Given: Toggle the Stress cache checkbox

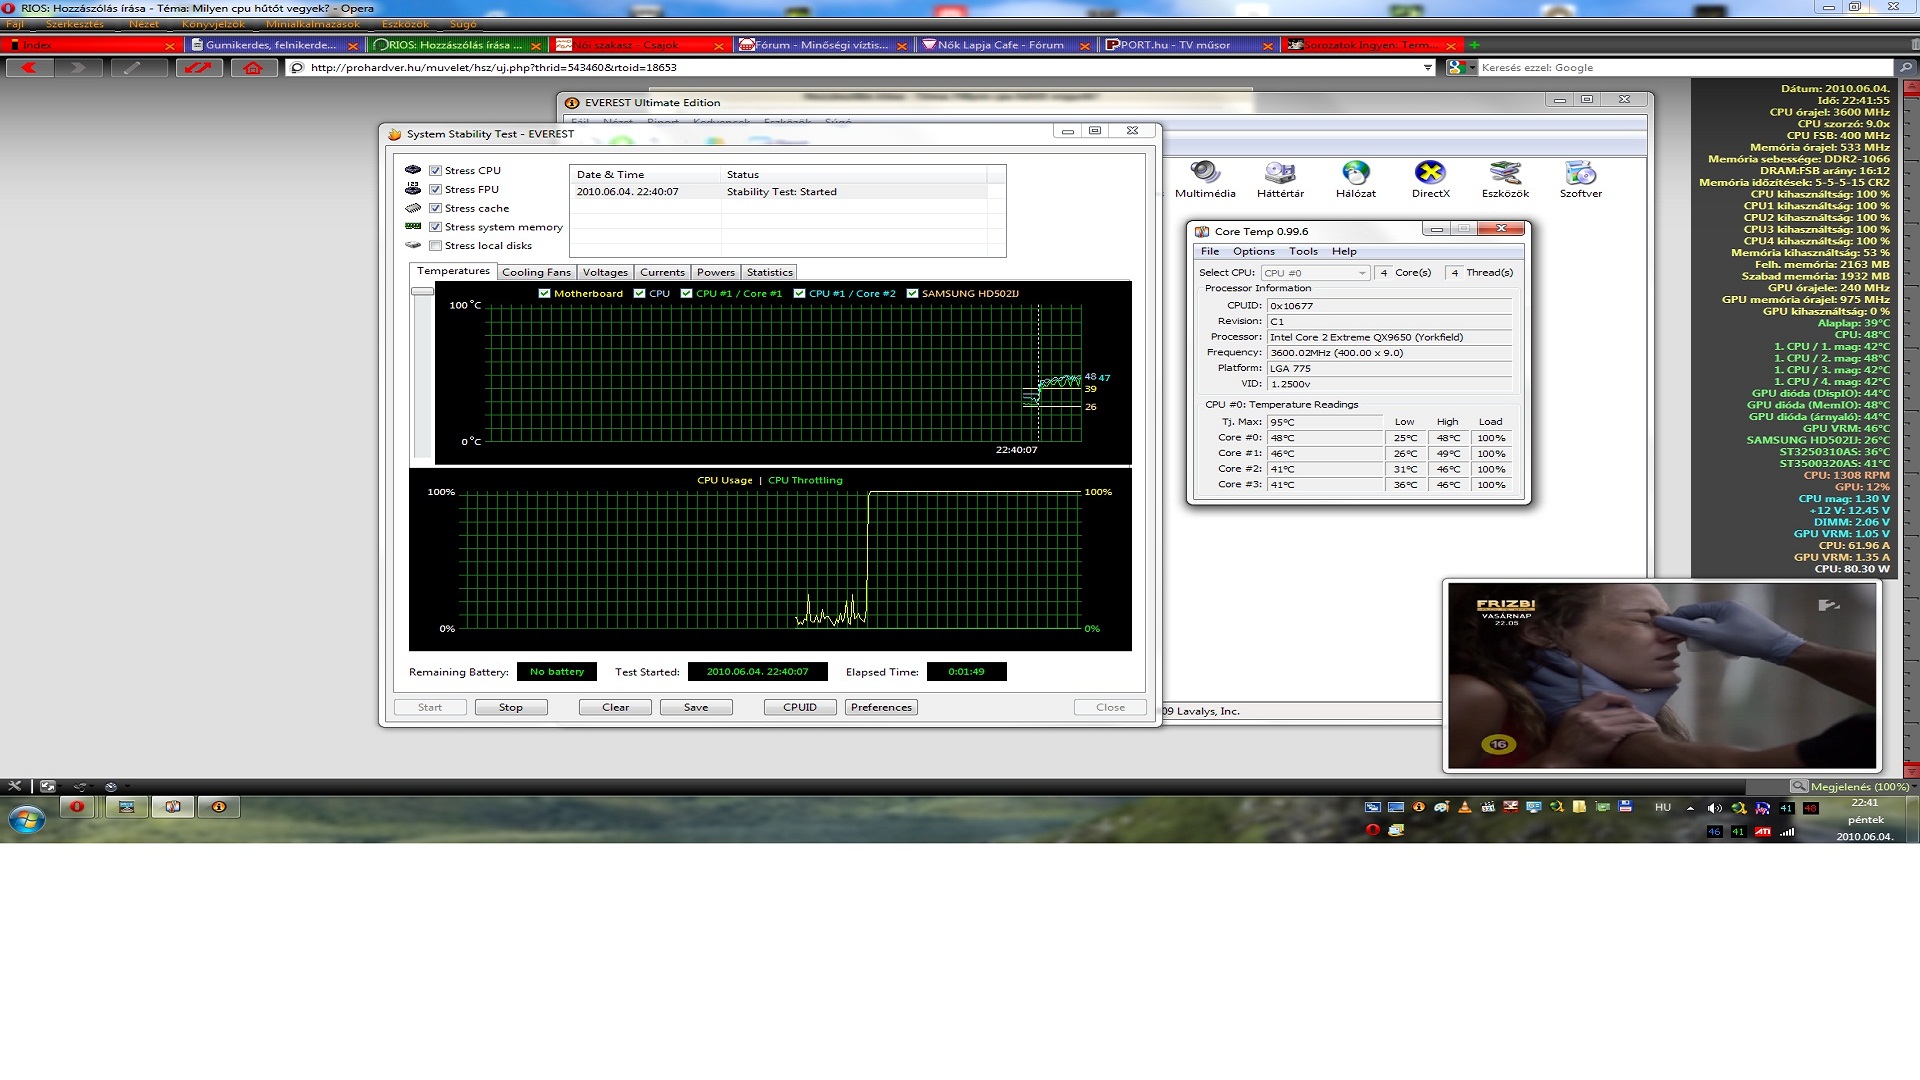Looking at the screenshot, I should tap(436, 209).
